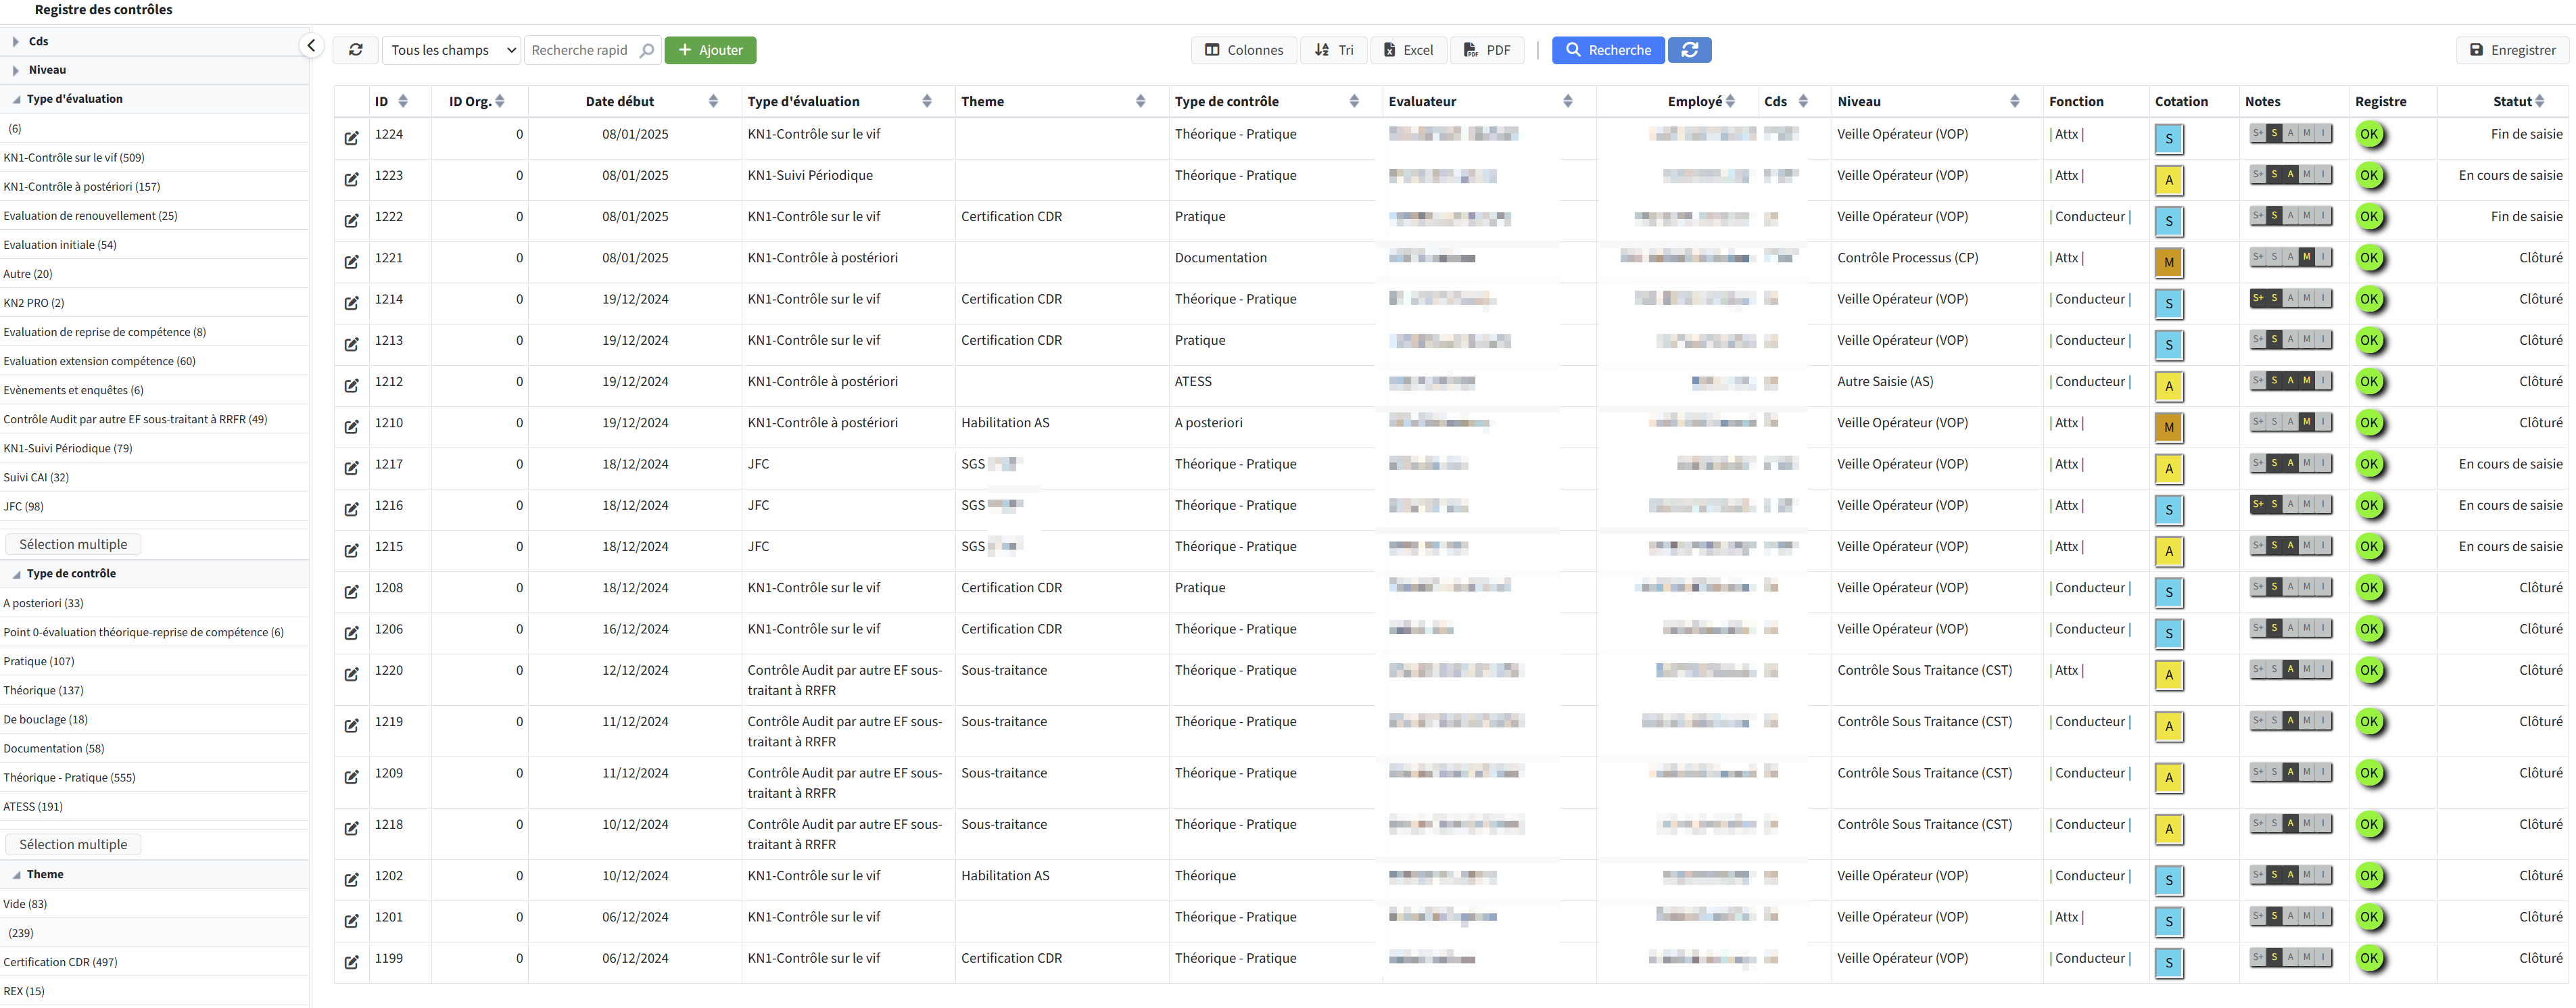2576x1008 pixels.
Task: Filter by KN1-Contrôle sur le vif (509)
Action: coord(74,157)
